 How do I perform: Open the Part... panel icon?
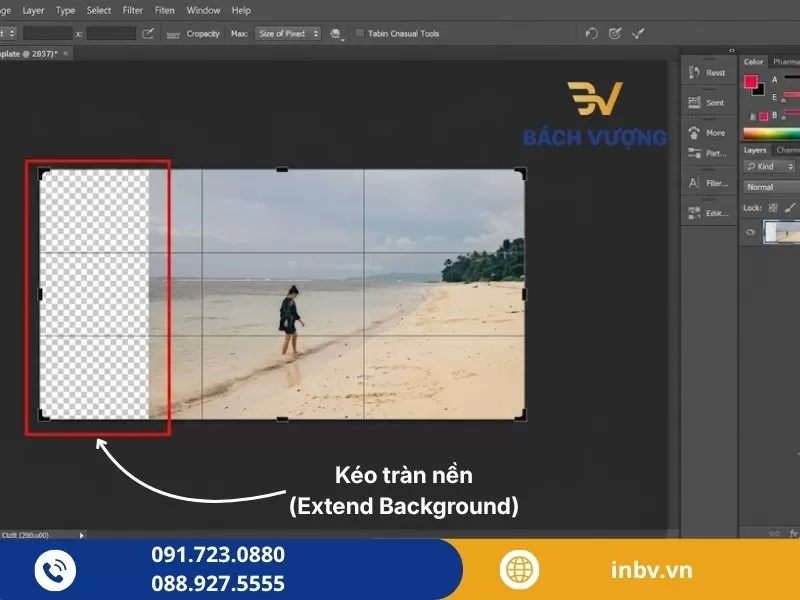694,153
